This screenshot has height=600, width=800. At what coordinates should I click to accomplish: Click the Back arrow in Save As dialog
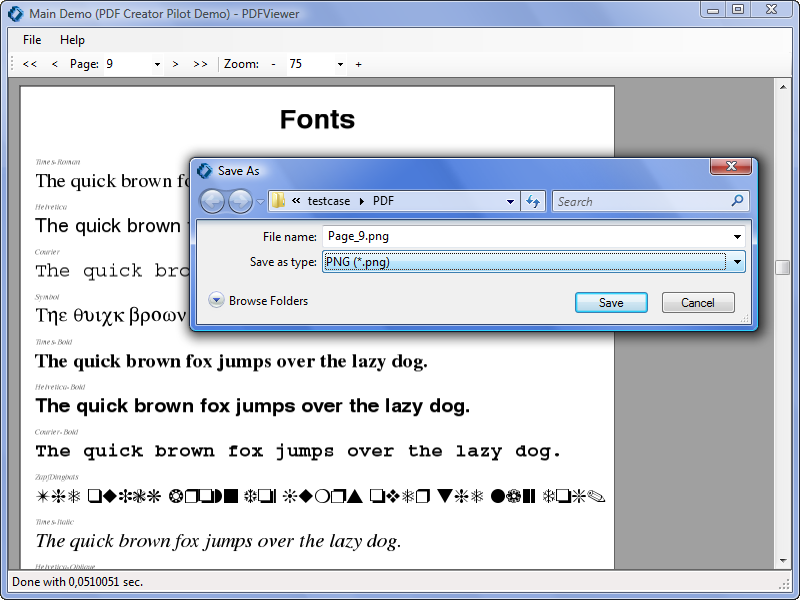pos(212,201)
